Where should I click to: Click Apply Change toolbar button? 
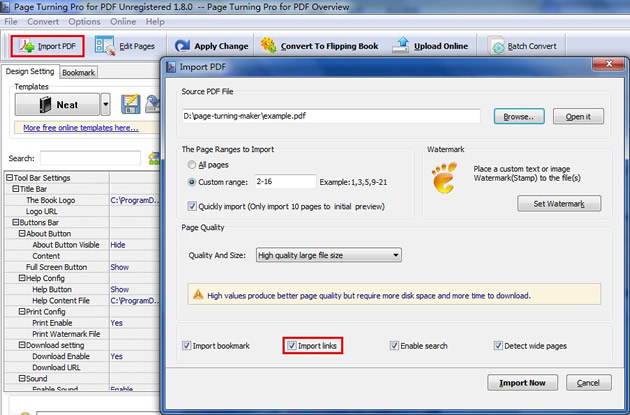(211, 46)
